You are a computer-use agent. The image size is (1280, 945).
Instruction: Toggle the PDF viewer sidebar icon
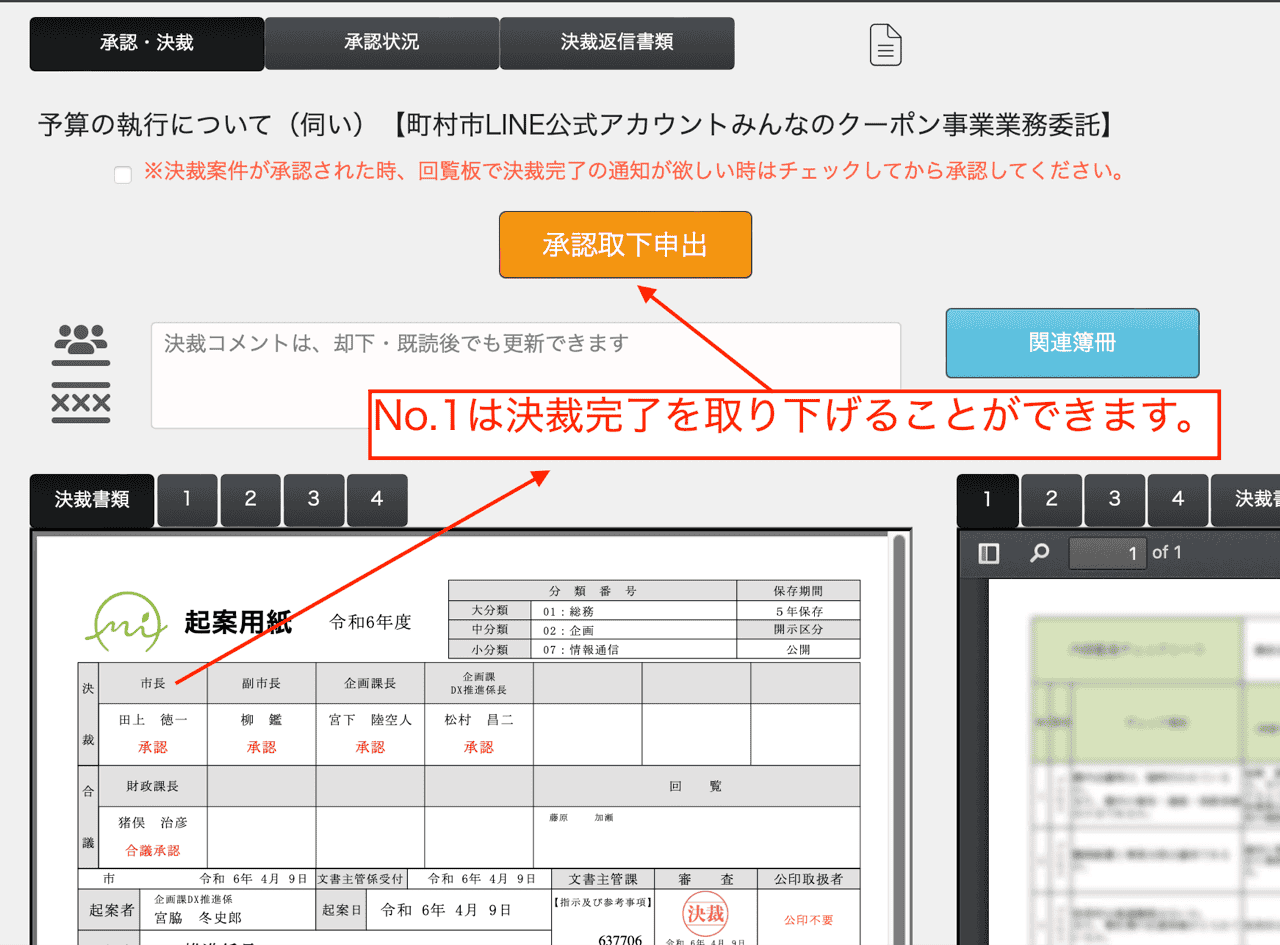click(x=989, y=553)
